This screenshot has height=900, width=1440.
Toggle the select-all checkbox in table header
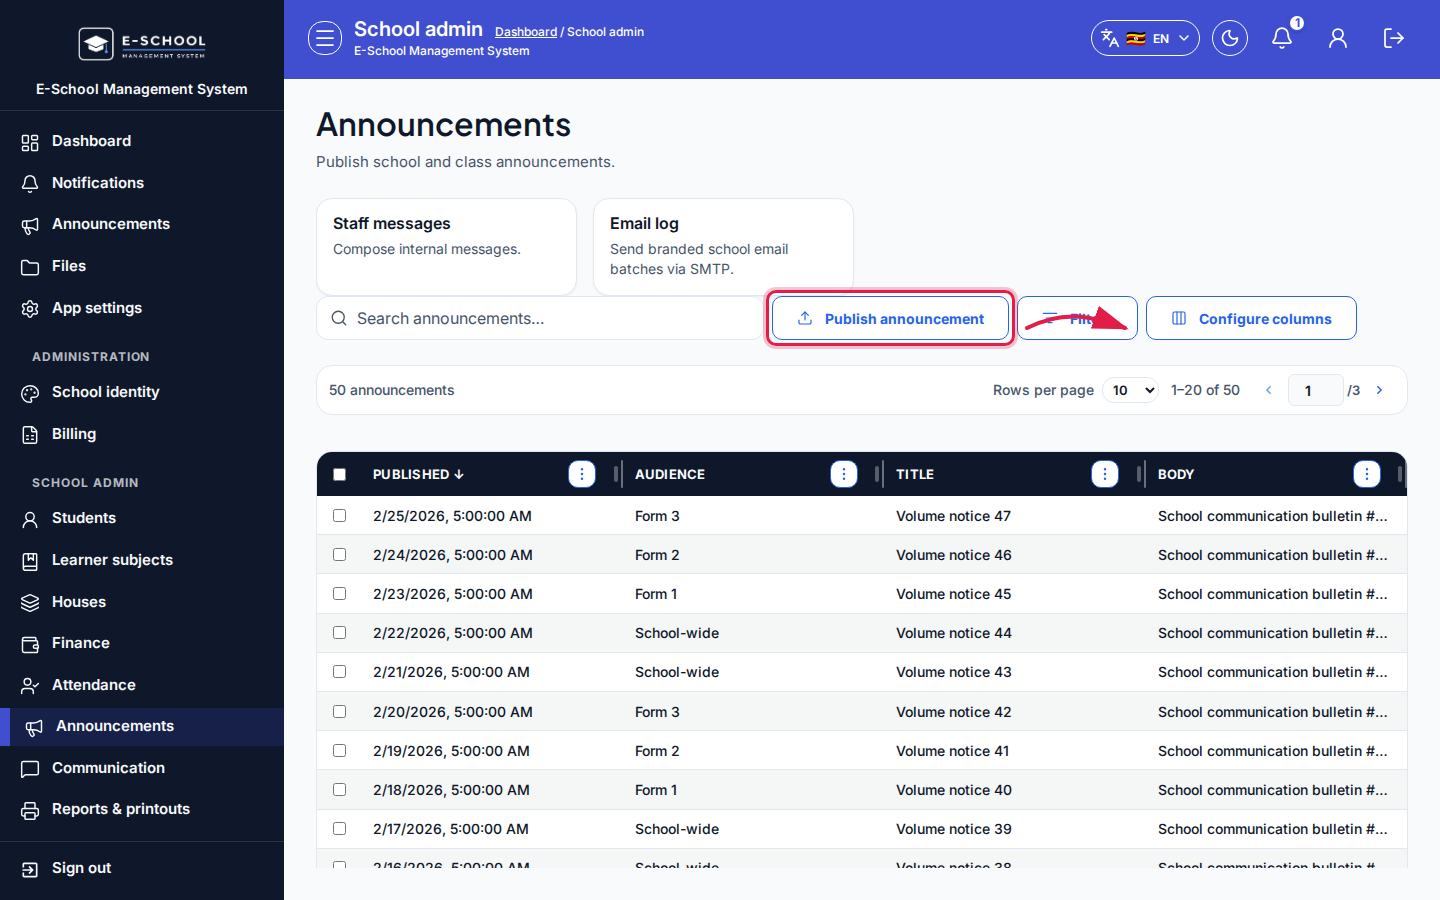[x=339, y=474]
